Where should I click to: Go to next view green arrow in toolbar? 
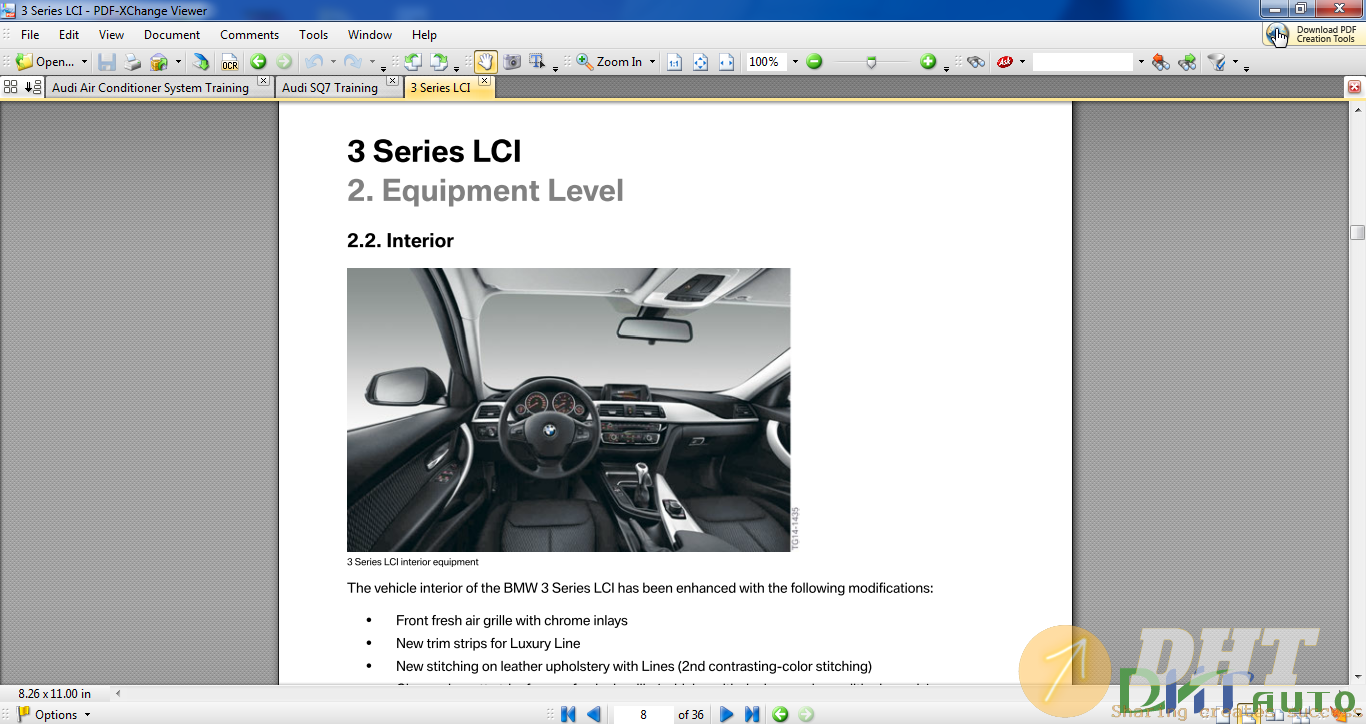point(284,62)
